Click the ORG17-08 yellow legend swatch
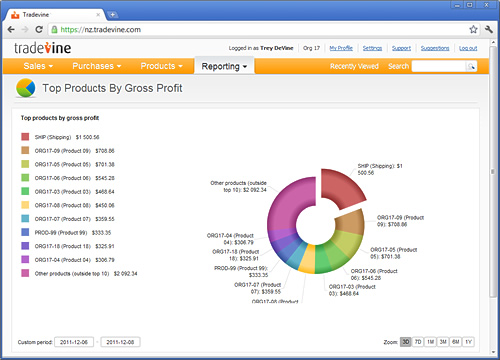The image size is (500, 360). click(x=25, y=205)
